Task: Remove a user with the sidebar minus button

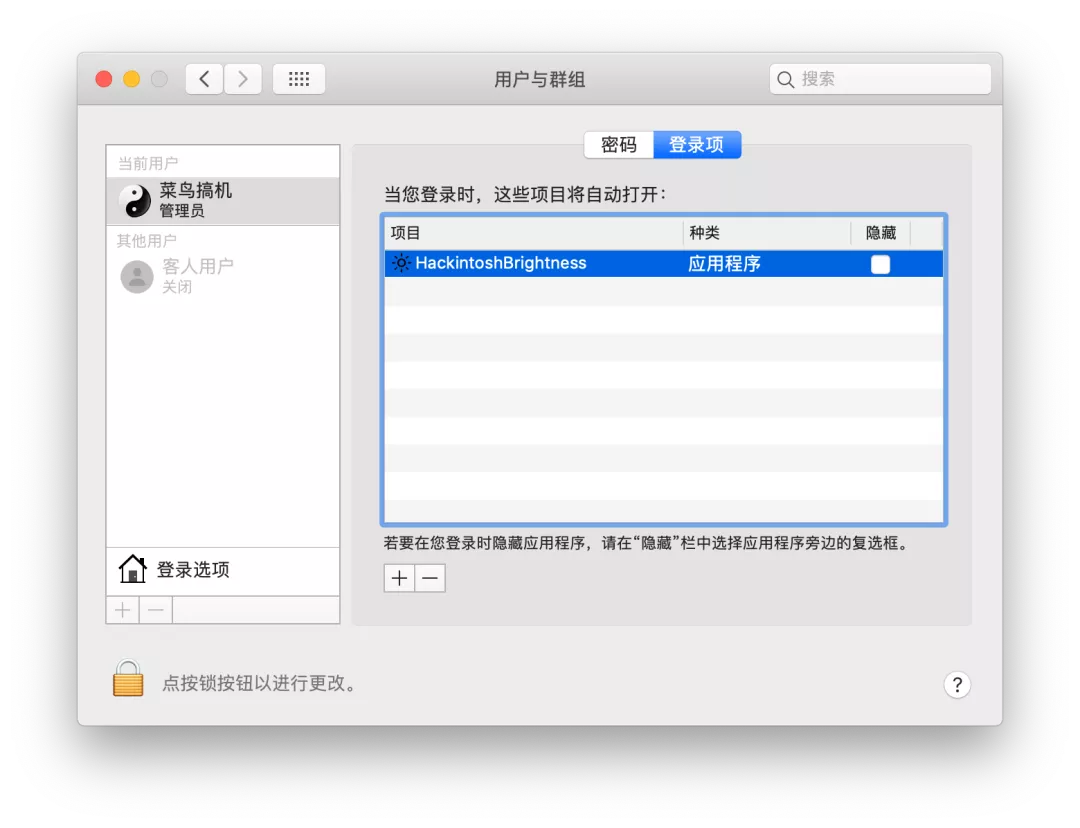Action: [156, 610]
